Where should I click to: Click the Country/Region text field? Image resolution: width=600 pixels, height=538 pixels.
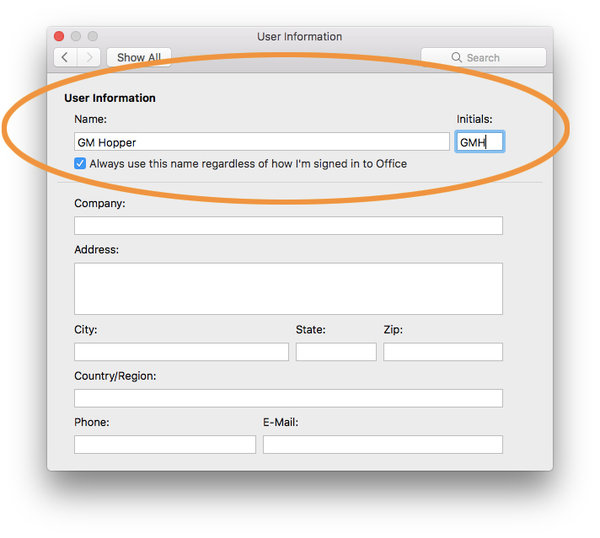pyautogui.click(x=288, y=398)
